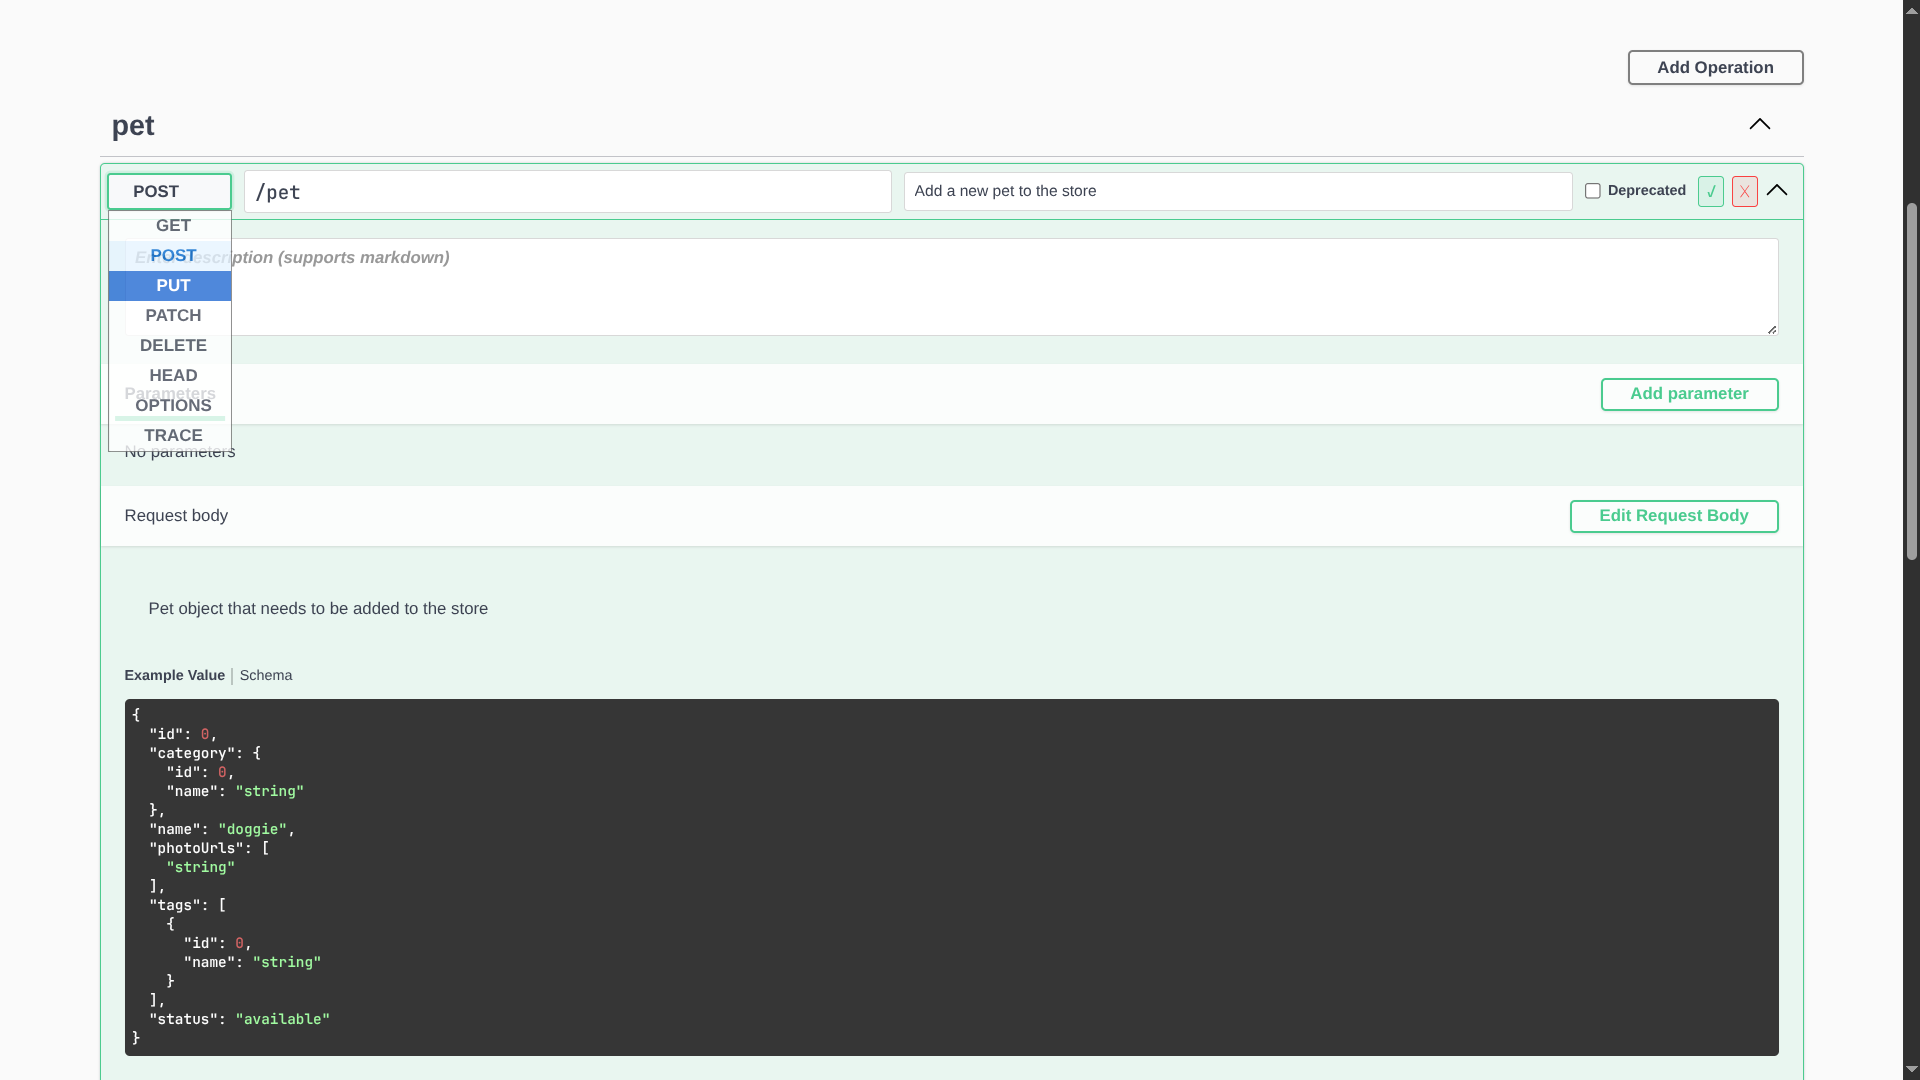Click into the description markdown textarea
Screen dimensions: 1920x1080
pos(951,287)
